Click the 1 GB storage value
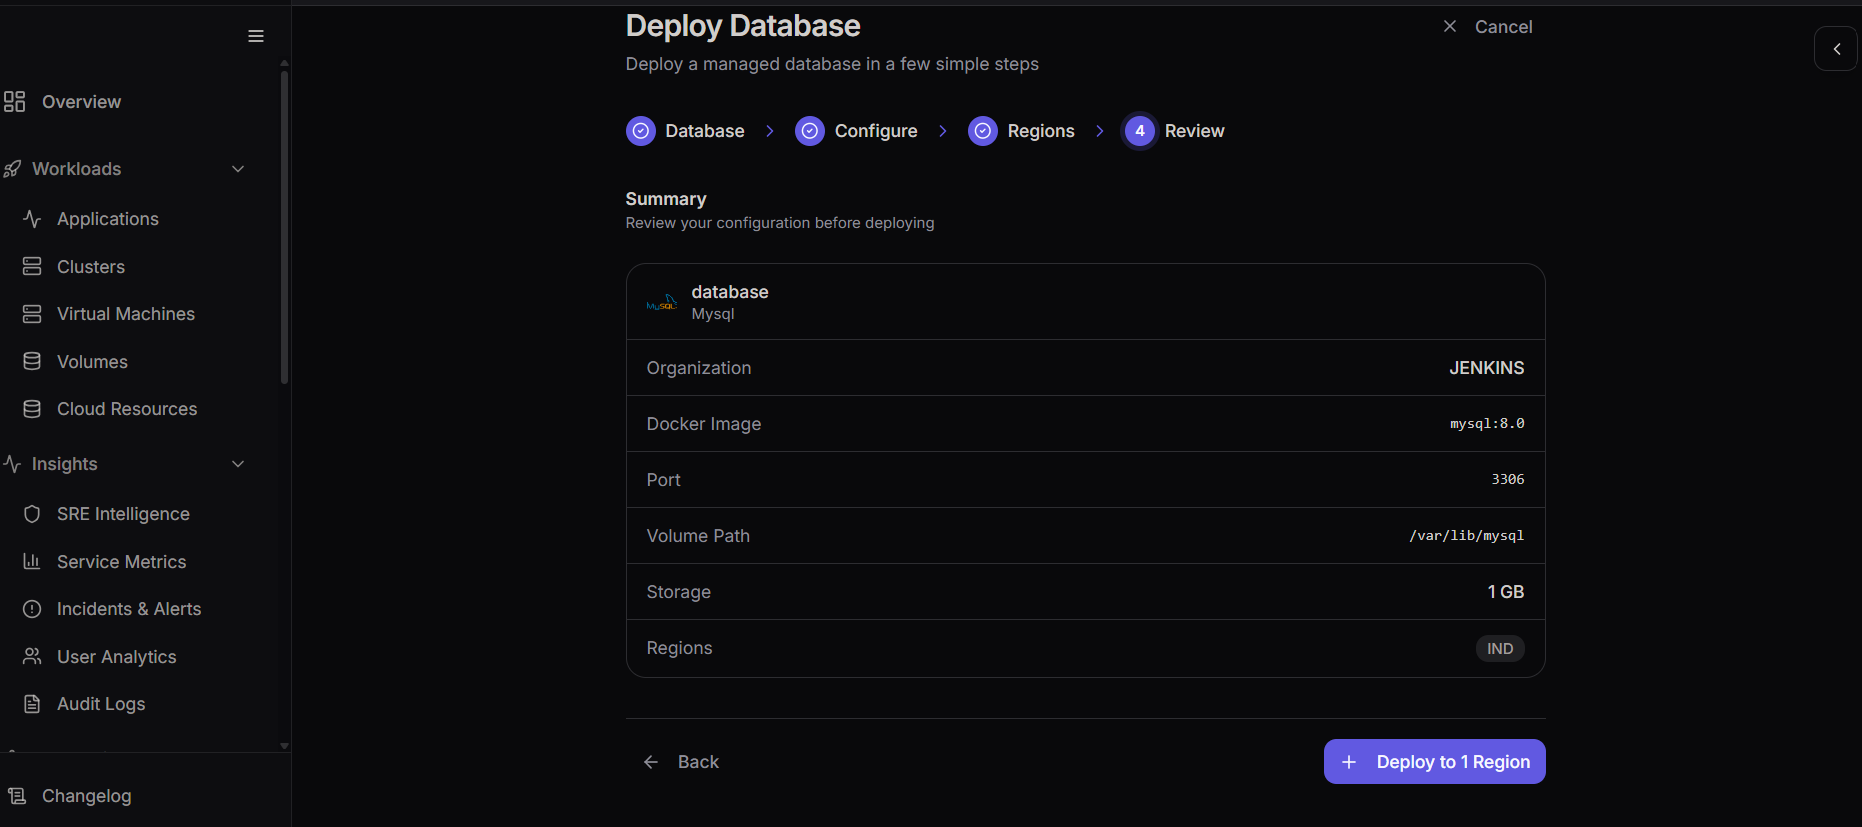 point(1506,592)
